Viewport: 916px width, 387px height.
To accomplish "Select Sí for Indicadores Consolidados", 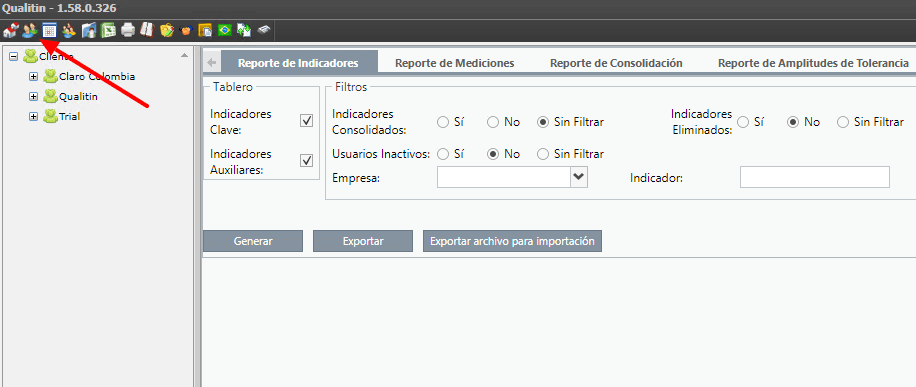I will 443,122.
